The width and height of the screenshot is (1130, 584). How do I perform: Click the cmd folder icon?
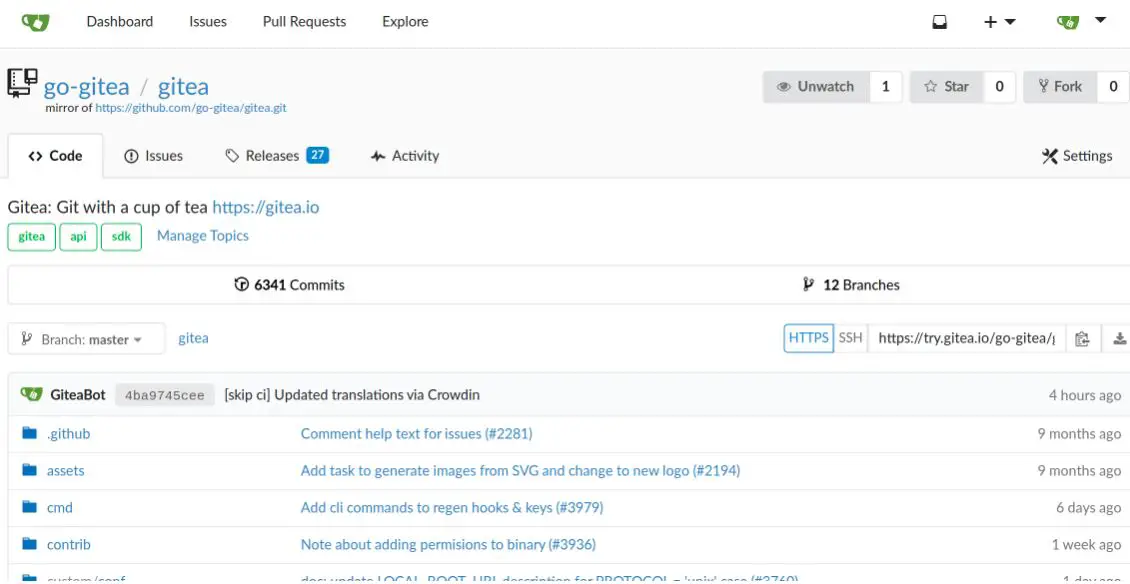coord(30,507)
